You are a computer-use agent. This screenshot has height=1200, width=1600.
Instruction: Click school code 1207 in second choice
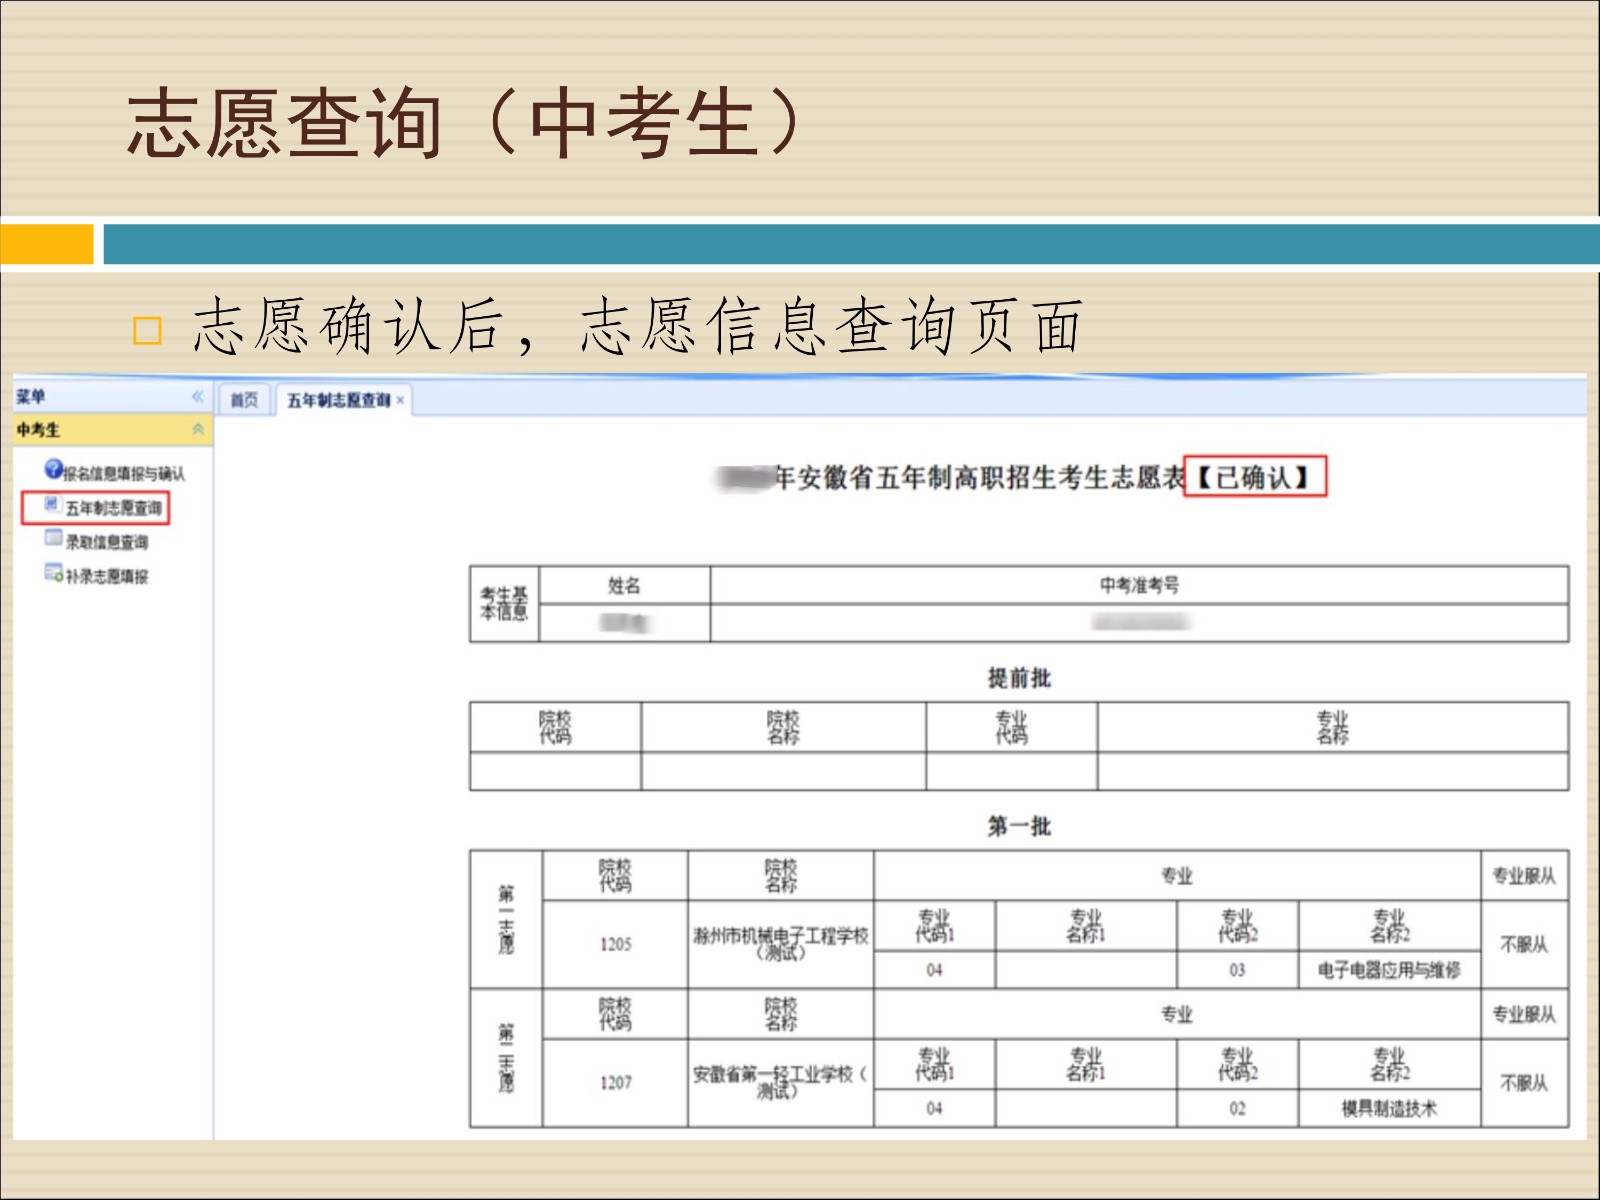[615, 1083]
